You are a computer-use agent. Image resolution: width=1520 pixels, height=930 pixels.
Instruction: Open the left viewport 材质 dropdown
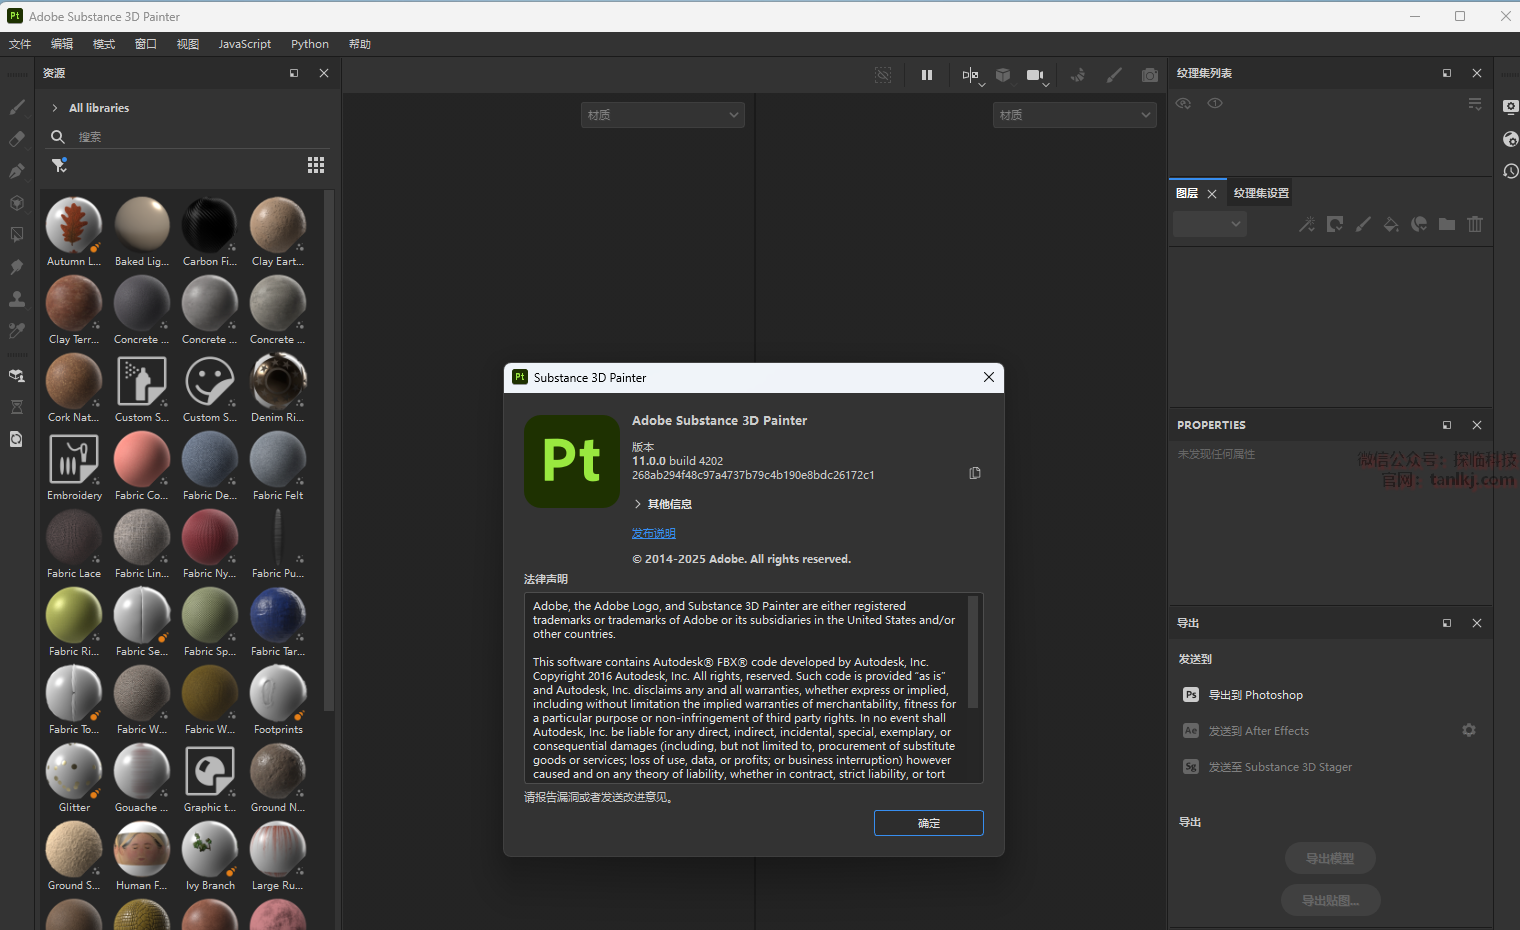click(x=662, y=115)
